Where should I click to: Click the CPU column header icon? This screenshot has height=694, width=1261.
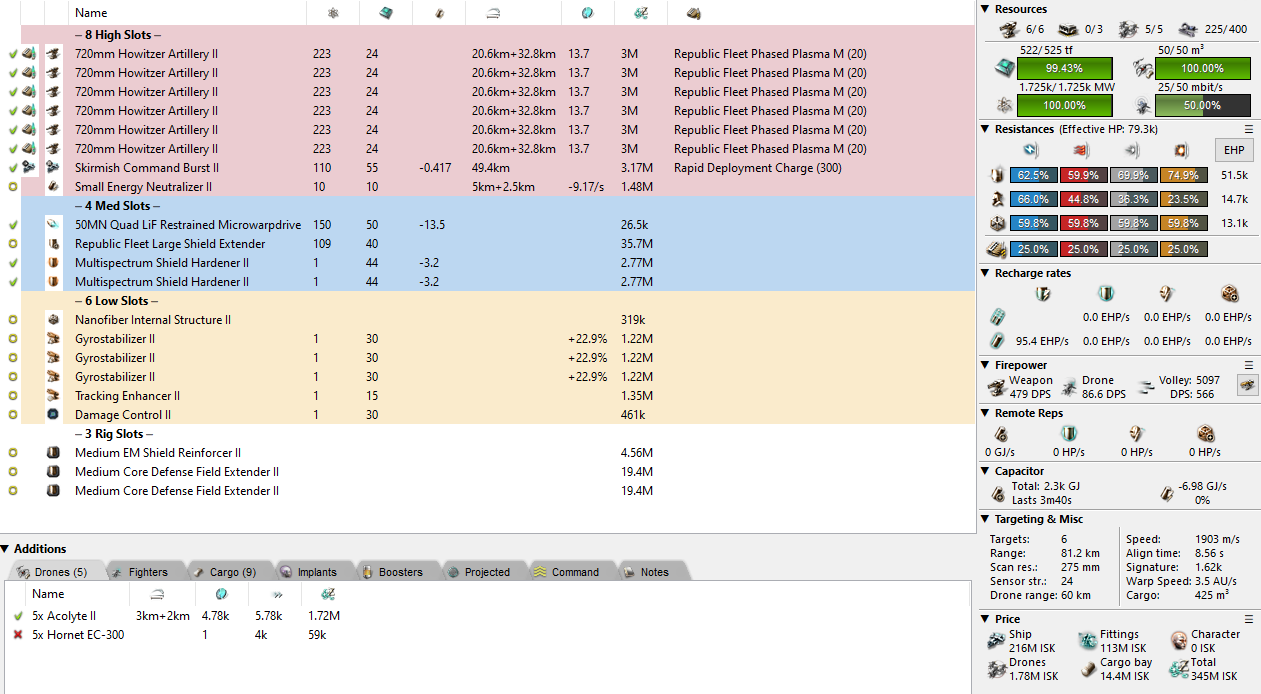click(x=385, y=13)
